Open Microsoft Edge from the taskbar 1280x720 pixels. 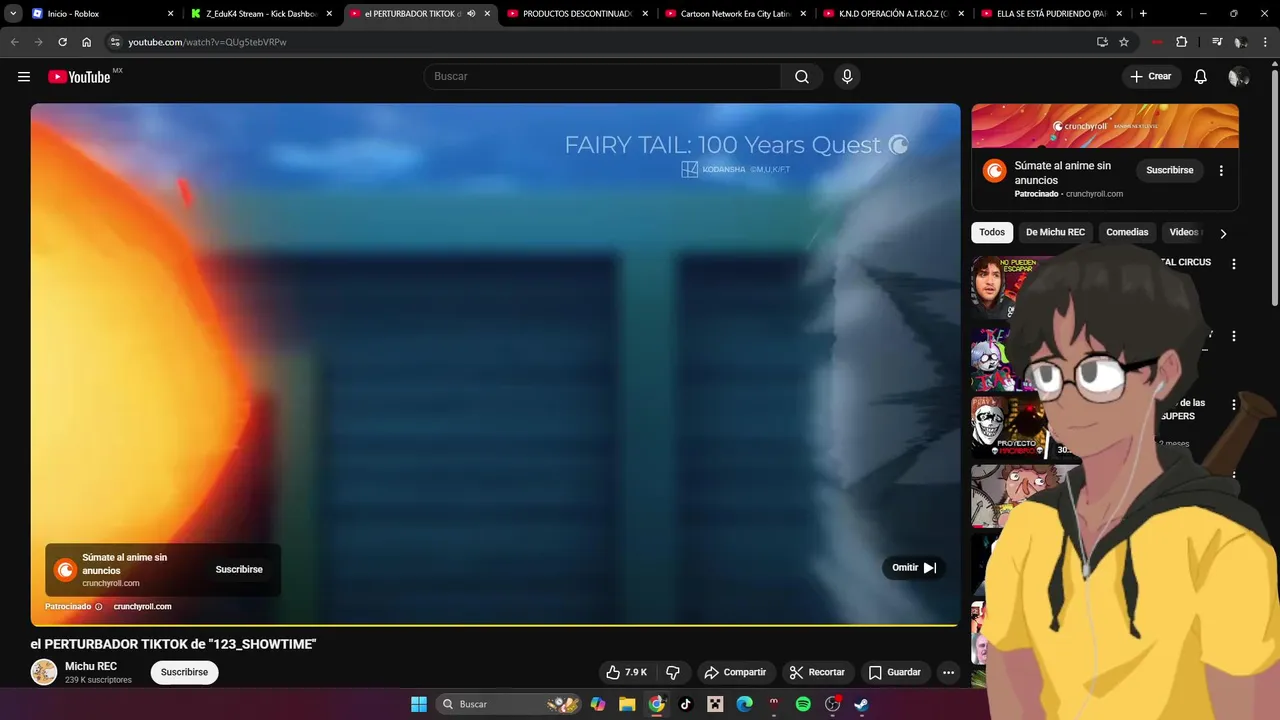pyautogui.click(x=744, y=704)
